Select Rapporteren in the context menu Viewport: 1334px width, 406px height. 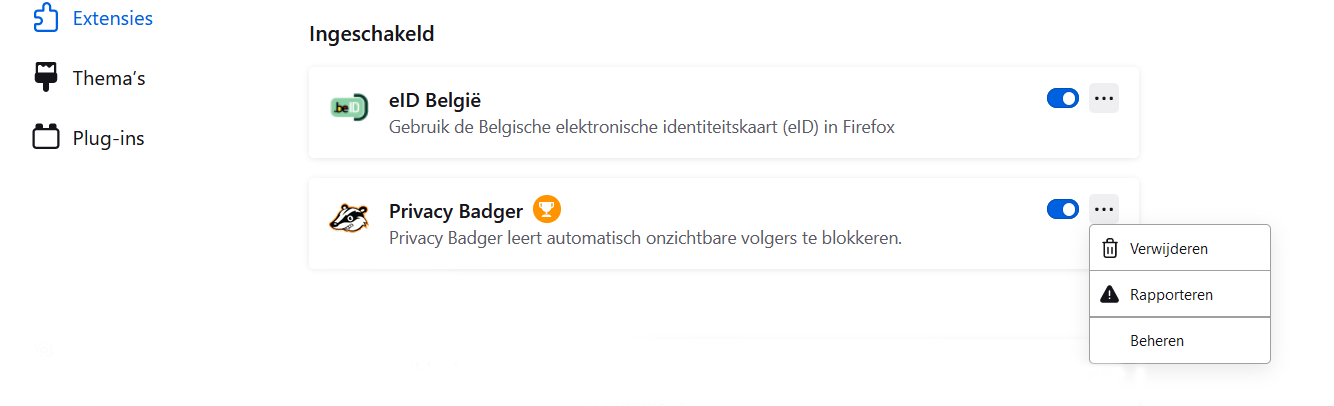tap(1171, 294)
